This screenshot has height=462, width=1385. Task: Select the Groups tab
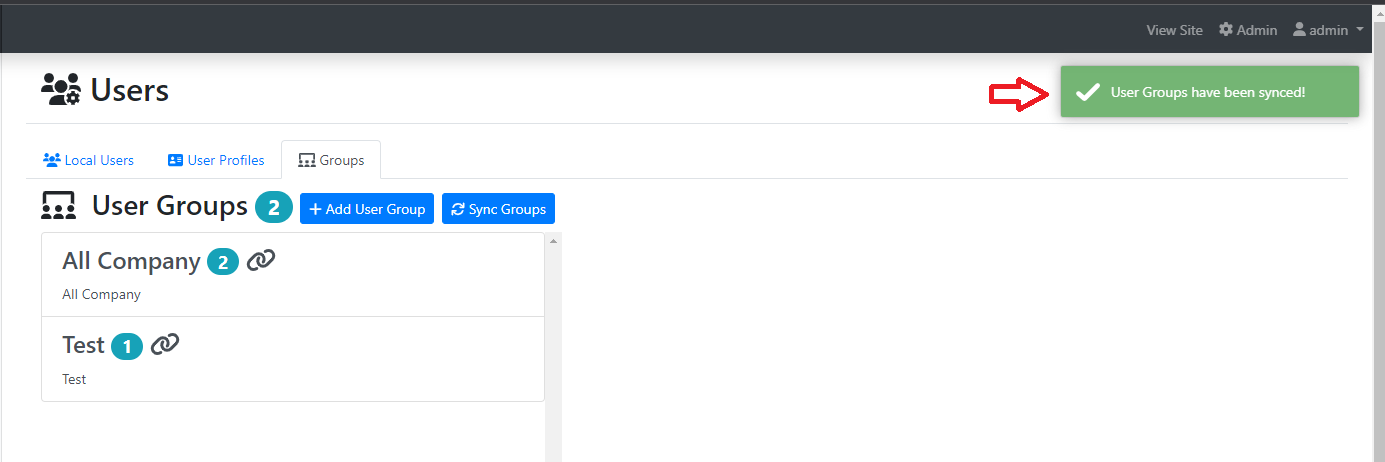point(331,160)
